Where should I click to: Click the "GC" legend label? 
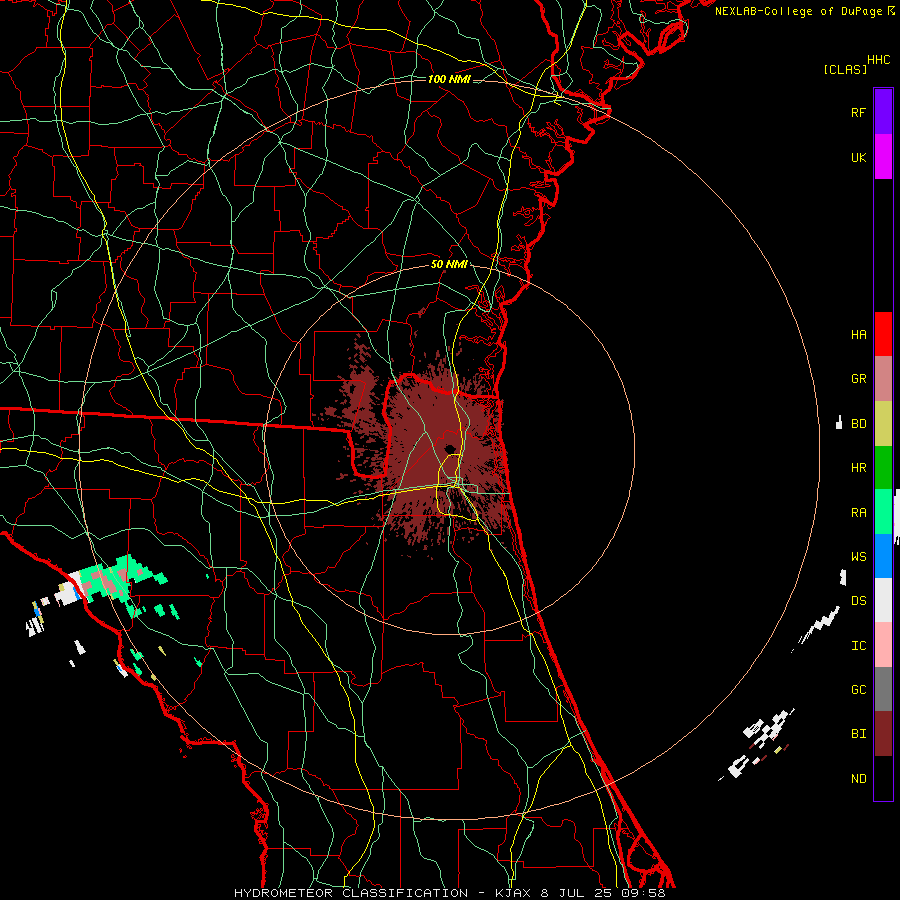tap(859, 690)
